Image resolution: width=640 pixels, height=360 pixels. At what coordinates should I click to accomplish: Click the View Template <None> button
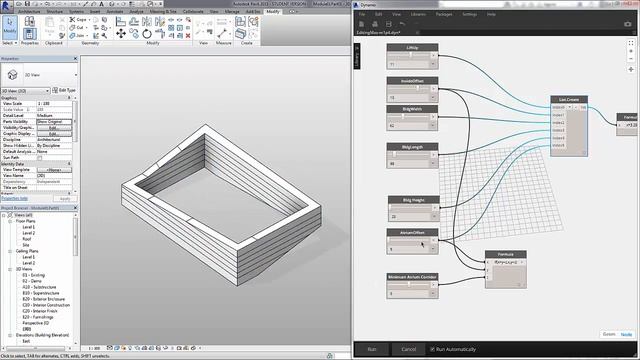click(x=54, y=170)
